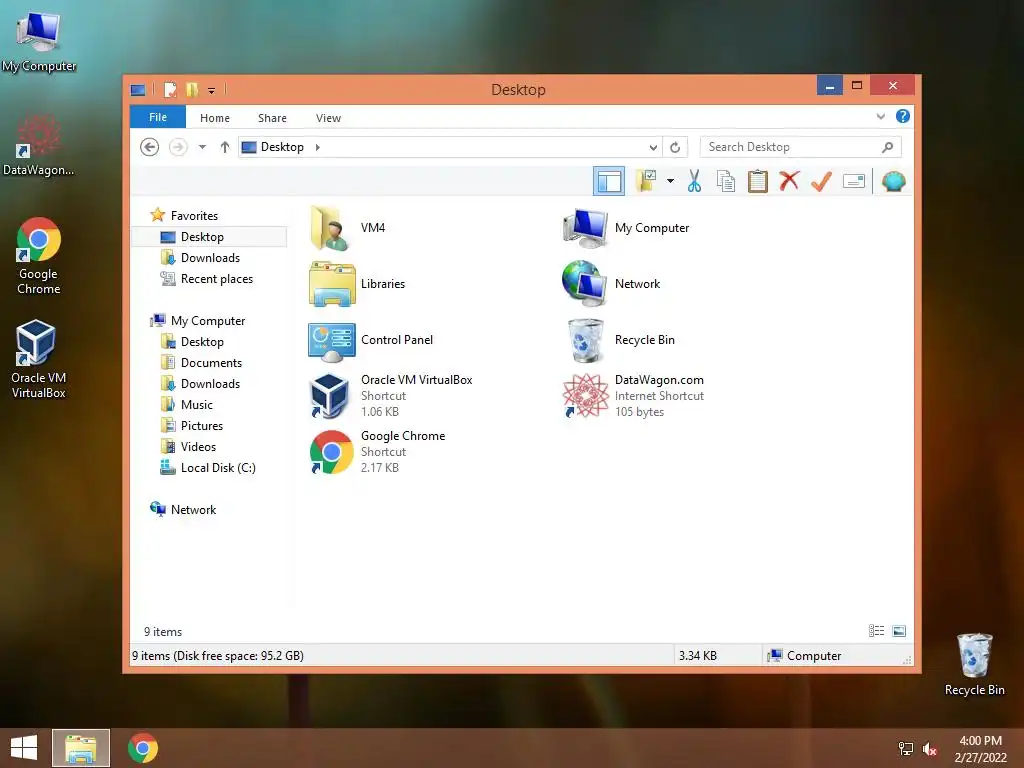Click the search magnifier icon

887,147
